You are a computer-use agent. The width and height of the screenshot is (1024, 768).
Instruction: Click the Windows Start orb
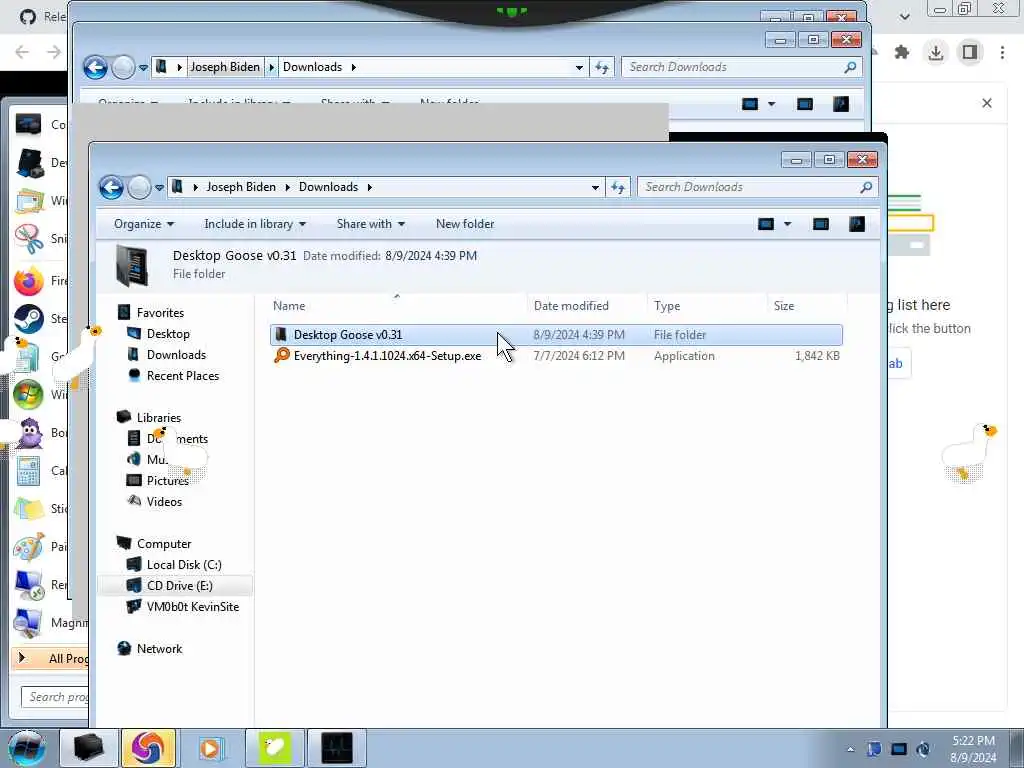coord(26,748)
